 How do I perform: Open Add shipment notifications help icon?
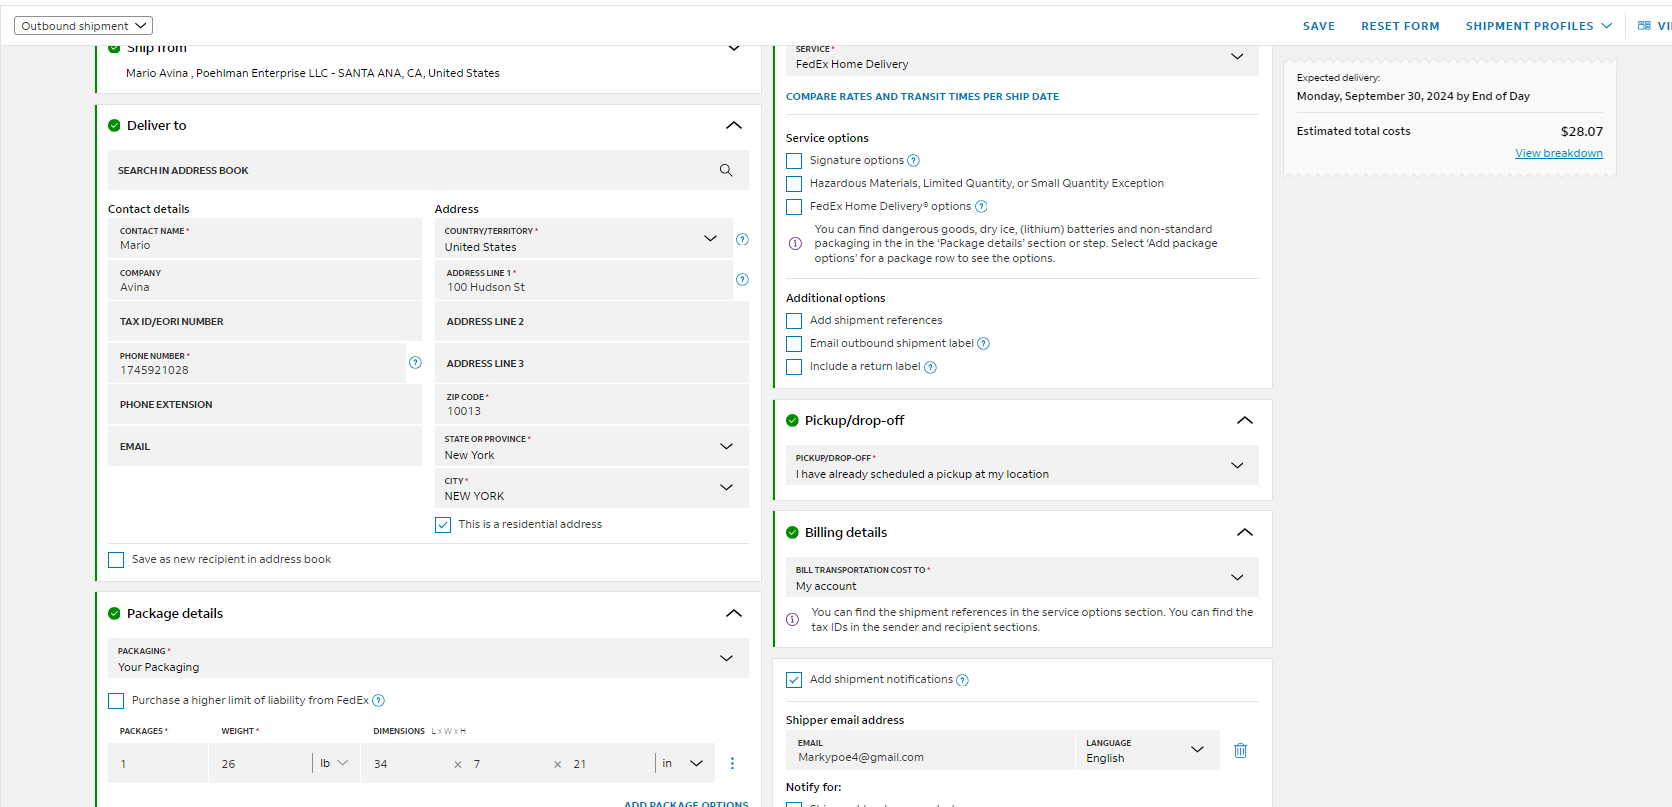tap(962, 680)
